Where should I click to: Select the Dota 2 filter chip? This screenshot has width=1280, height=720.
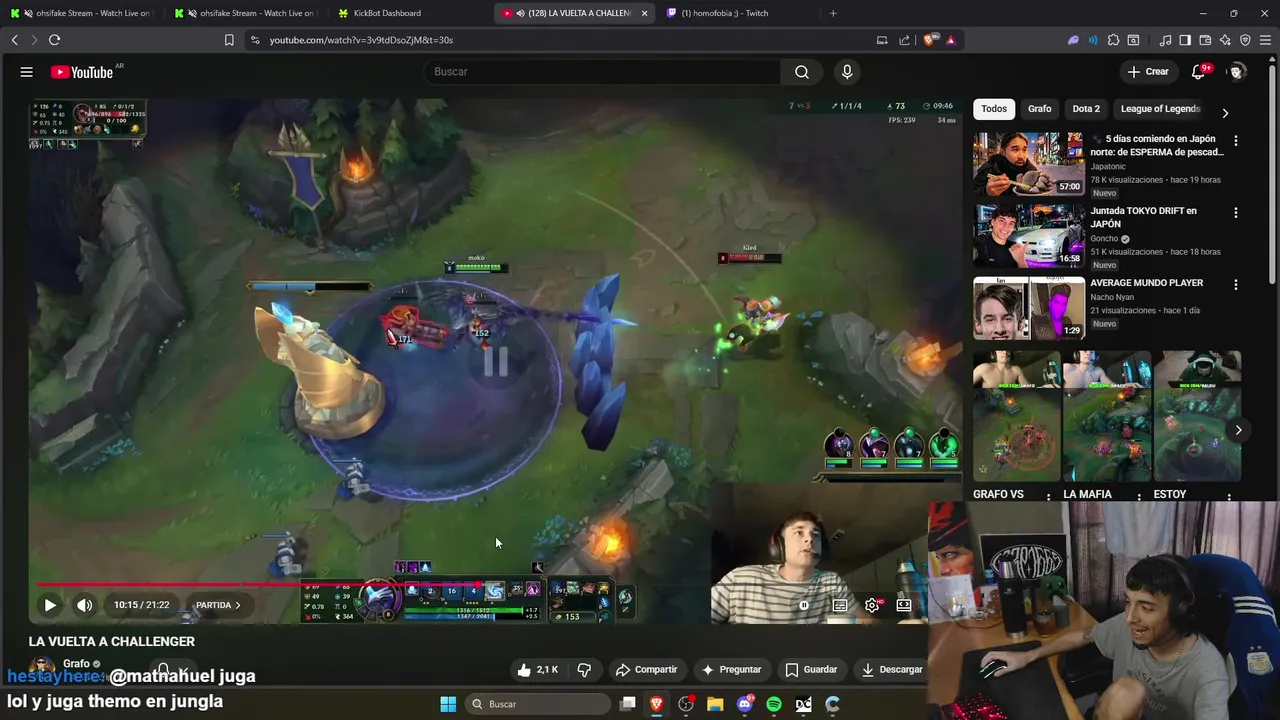tap(1086, 109)
